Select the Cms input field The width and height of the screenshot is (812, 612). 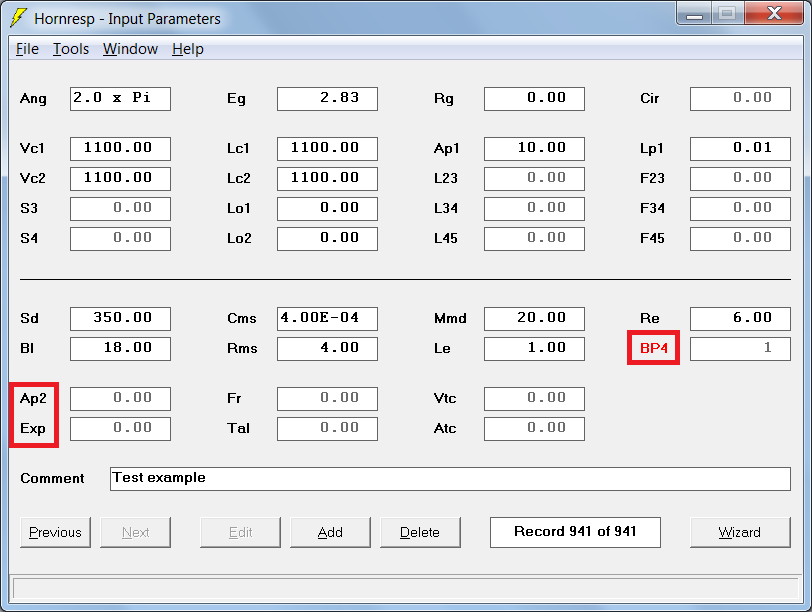(327, 319)
